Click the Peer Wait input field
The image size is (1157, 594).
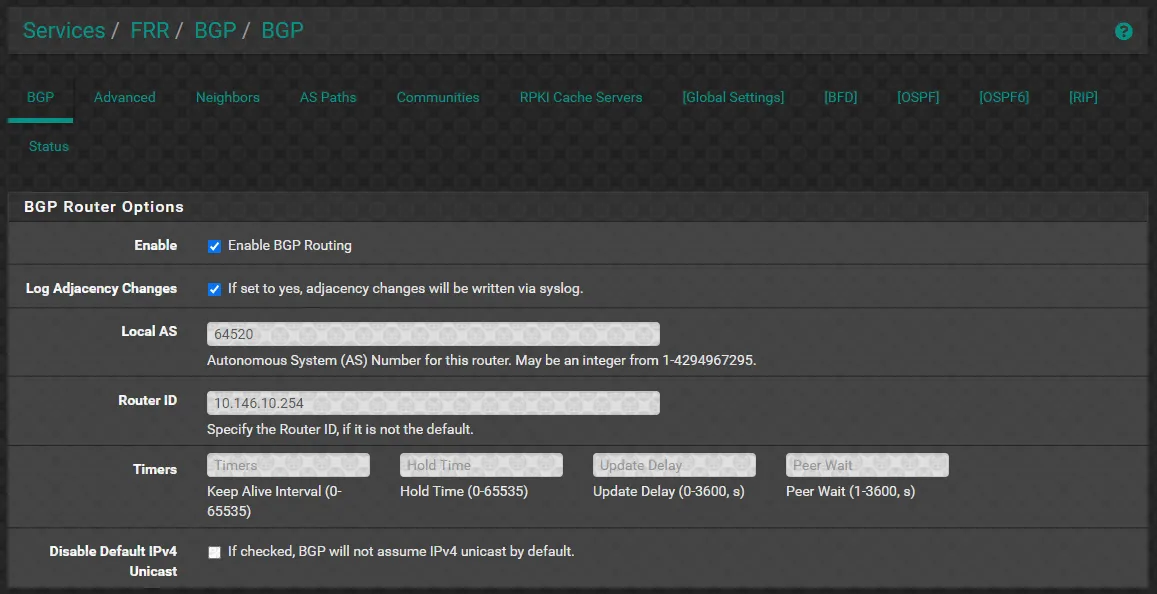pyautogui.click(x=867, y=465)
